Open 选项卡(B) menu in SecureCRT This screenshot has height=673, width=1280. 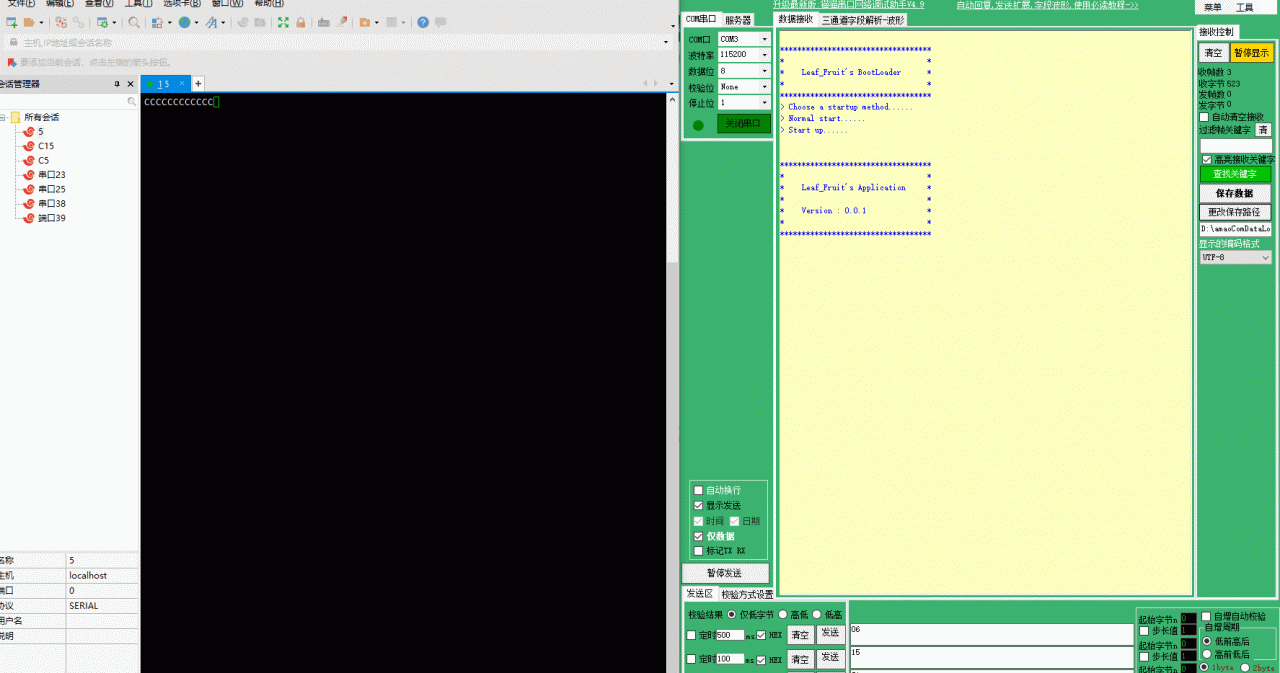tap(183, 3)
